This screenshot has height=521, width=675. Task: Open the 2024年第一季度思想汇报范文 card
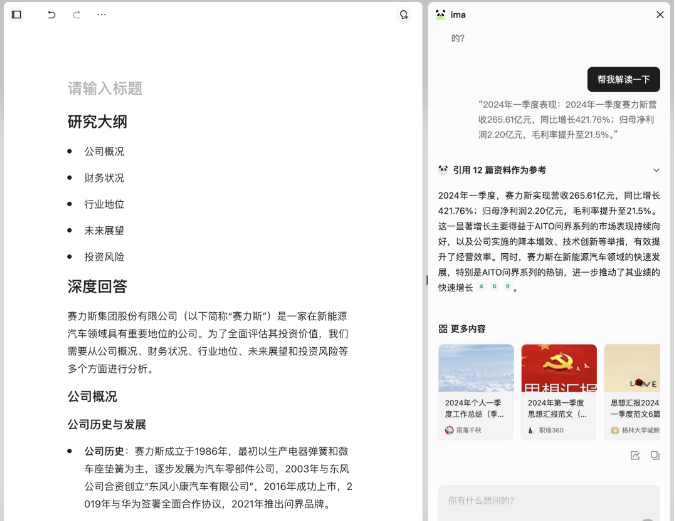click(559, 392)
